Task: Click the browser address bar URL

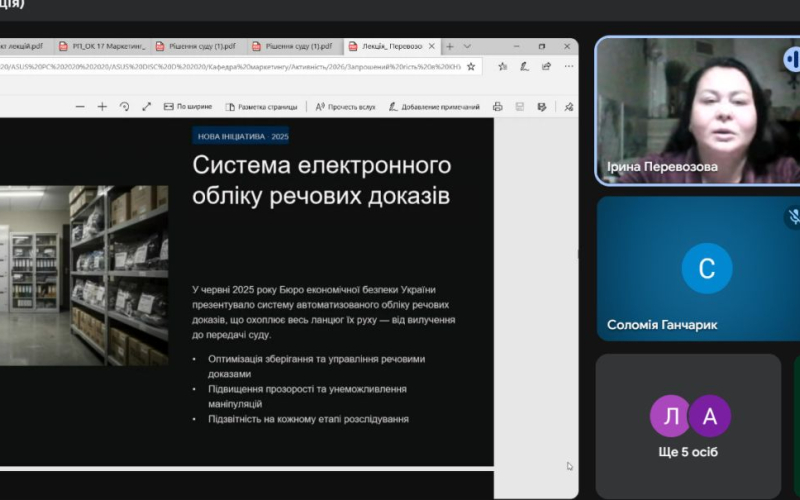Action: 231,66
